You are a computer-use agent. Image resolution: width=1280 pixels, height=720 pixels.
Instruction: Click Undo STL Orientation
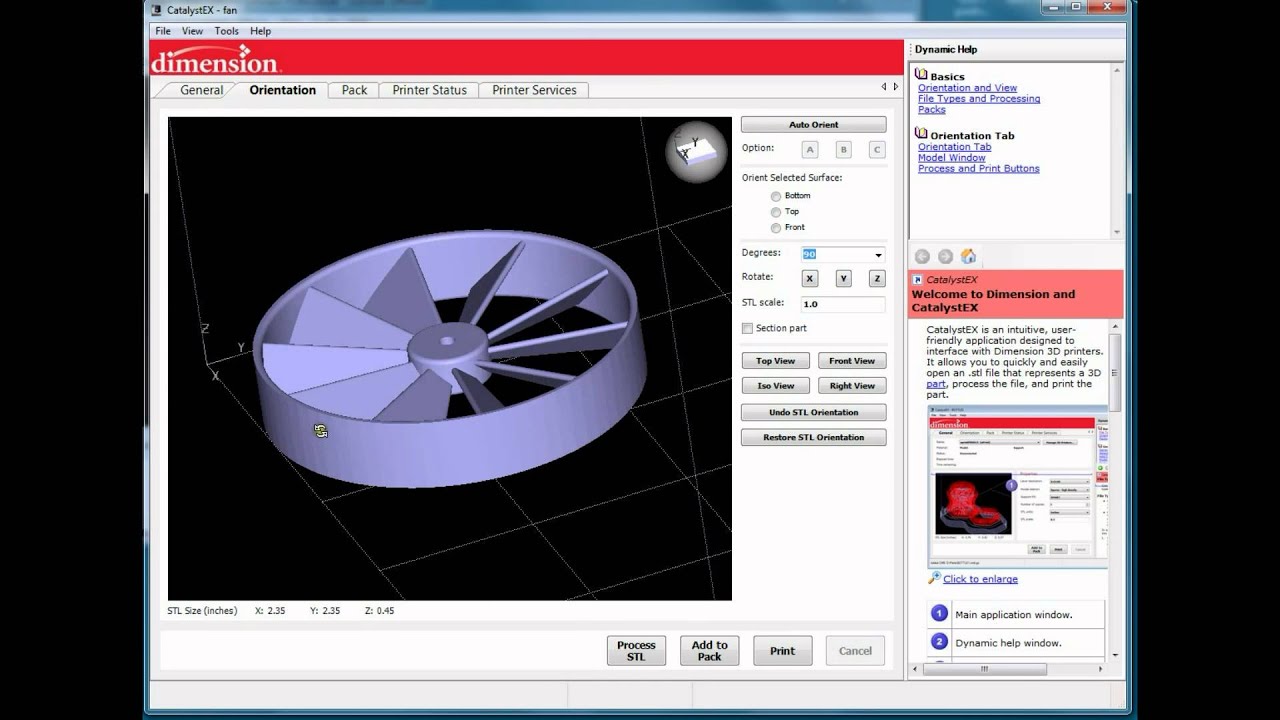(x=813, y=412)
